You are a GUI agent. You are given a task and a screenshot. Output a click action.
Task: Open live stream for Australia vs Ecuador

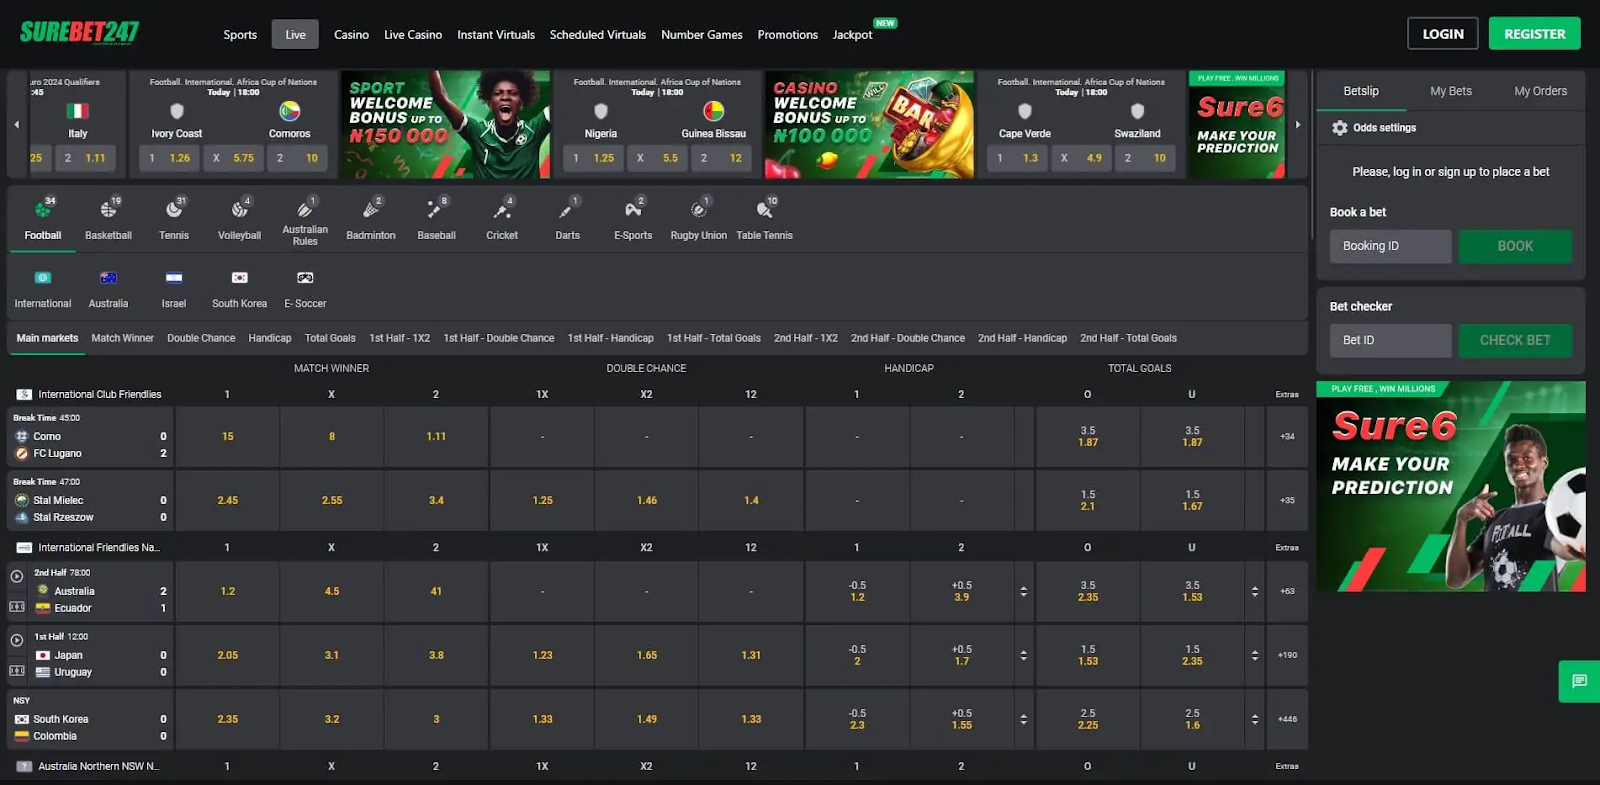[x=17, y=576]
